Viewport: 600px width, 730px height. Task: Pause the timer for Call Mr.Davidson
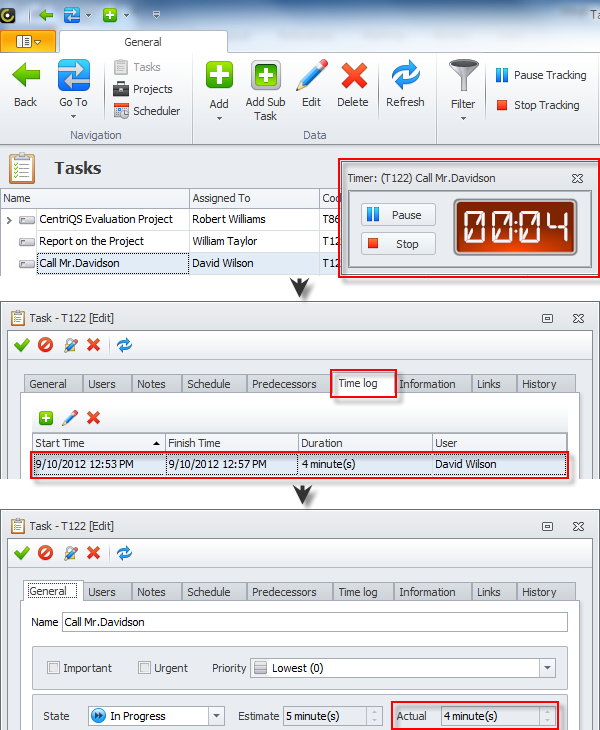[398, 215]
